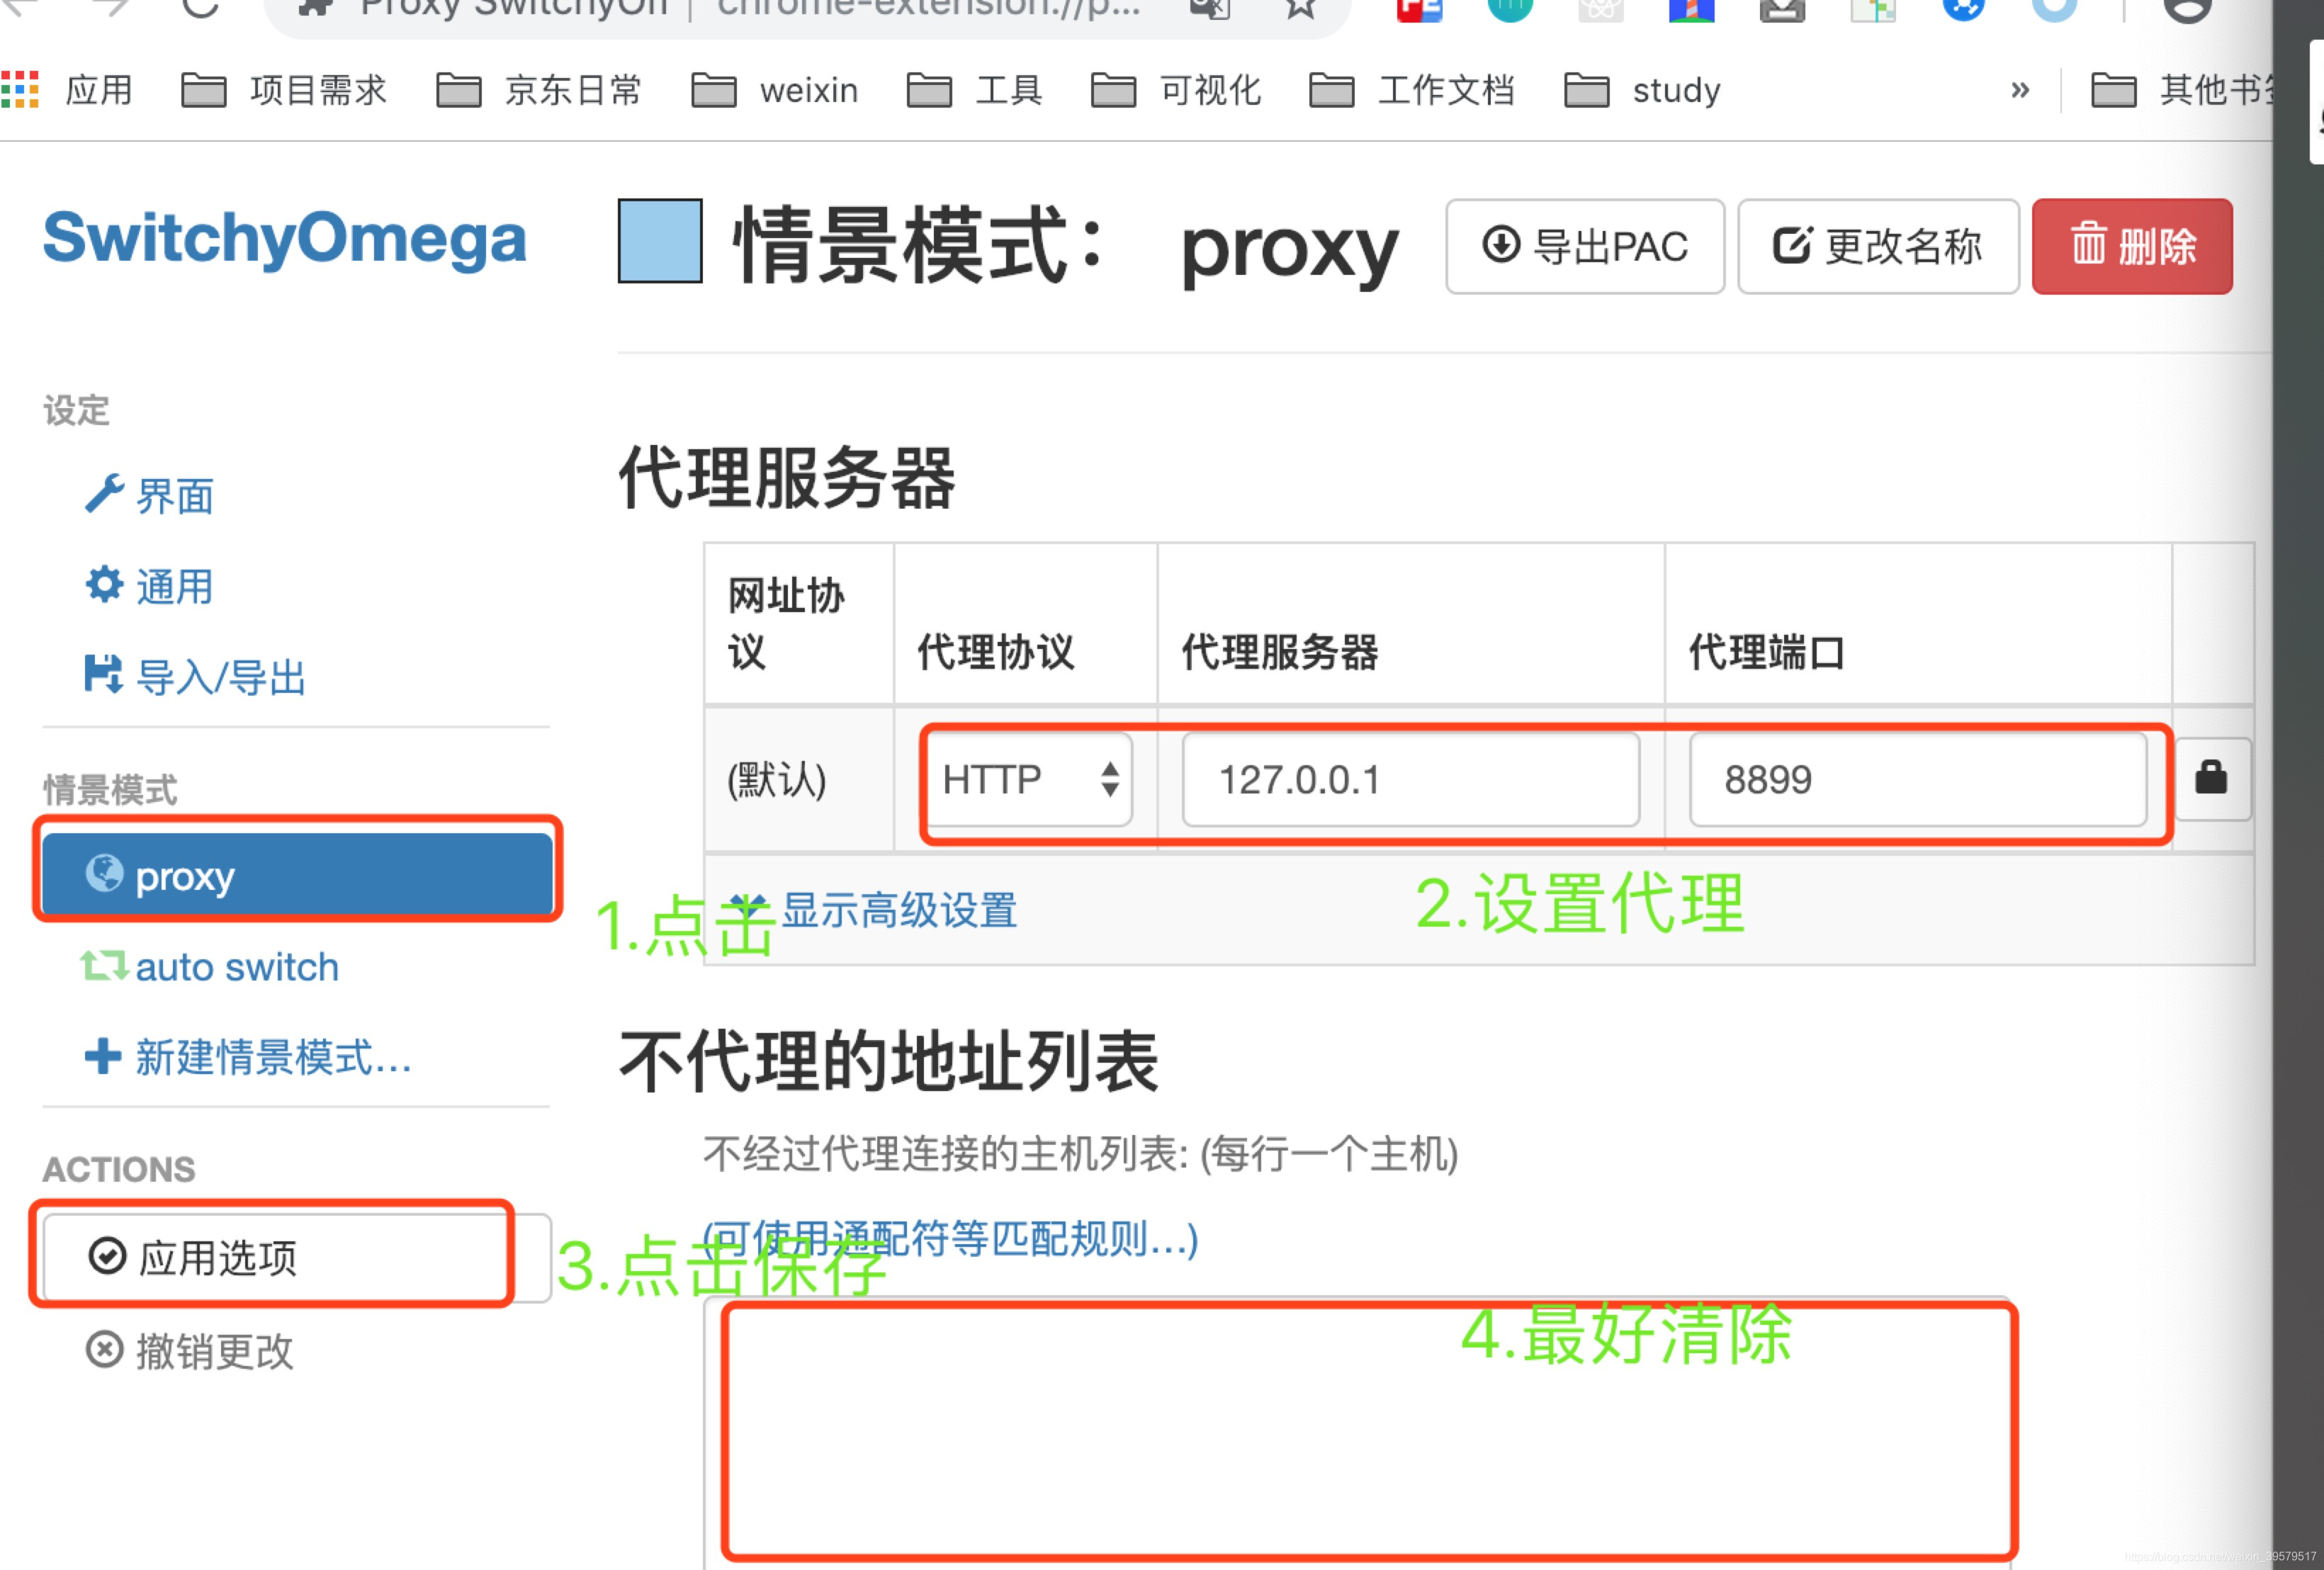
Task: Click the SwitchyOmega logo title
Action: [x=284, y=238]
